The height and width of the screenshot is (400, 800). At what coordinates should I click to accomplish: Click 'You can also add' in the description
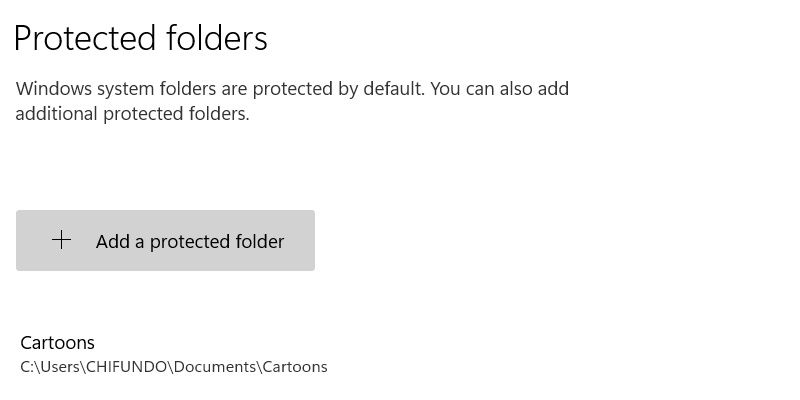click(x=501, y=89)
